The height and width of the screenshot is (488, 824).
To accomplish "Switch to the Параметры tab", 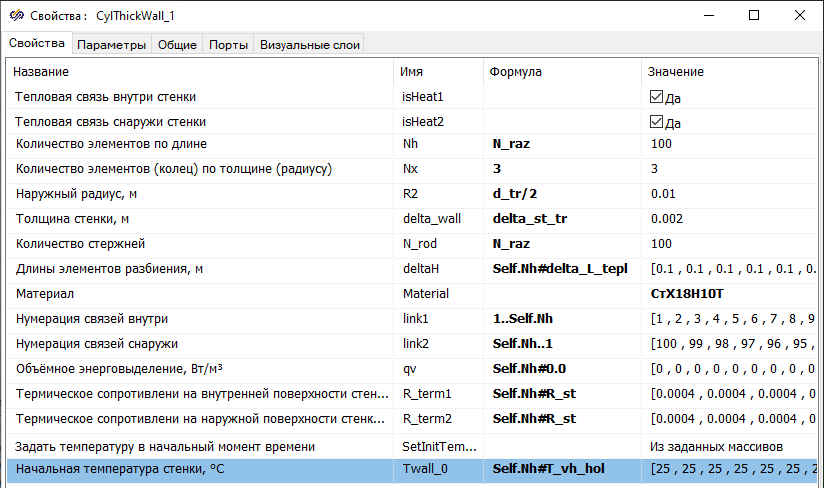I will (x=111, y=45).
